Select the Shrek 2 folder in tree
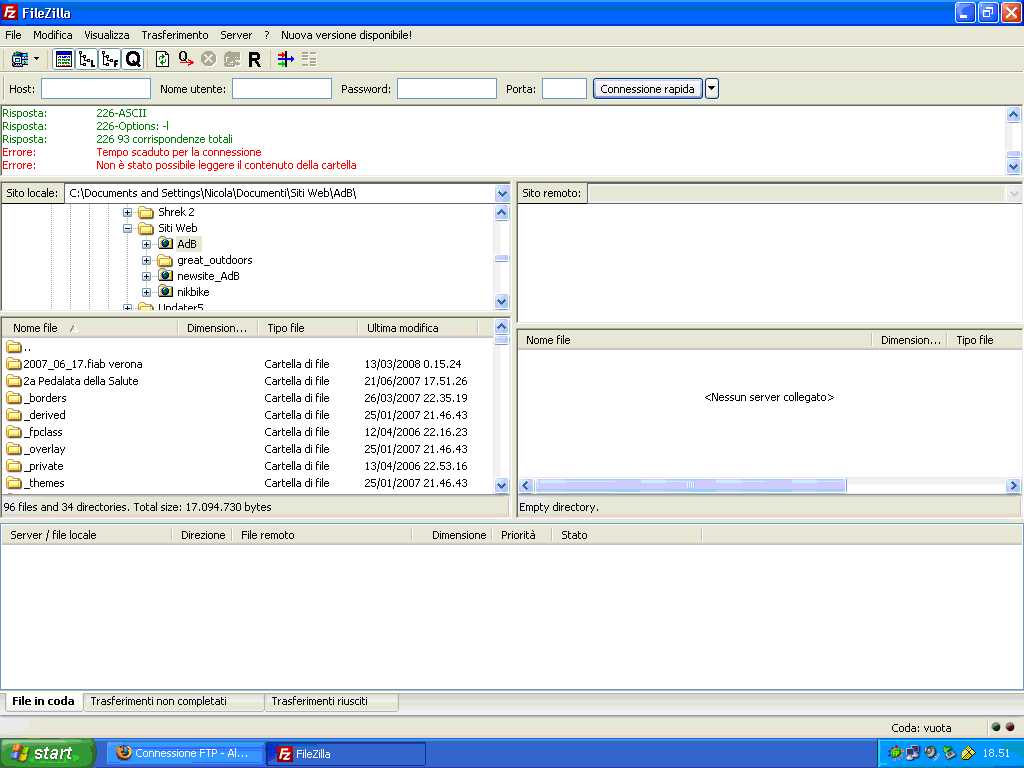Viewport: 1024px width, 768px height. (x=176, y=212)
